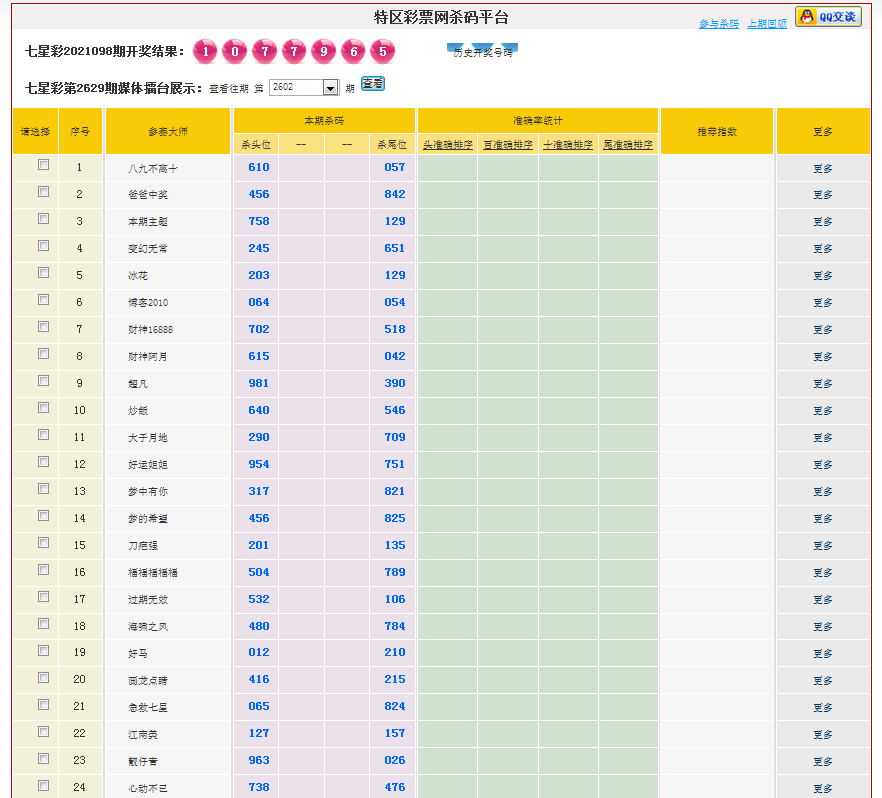Sort by 百准确排序 column header
This screenshot has width=882, height=798.
point(507,145)
